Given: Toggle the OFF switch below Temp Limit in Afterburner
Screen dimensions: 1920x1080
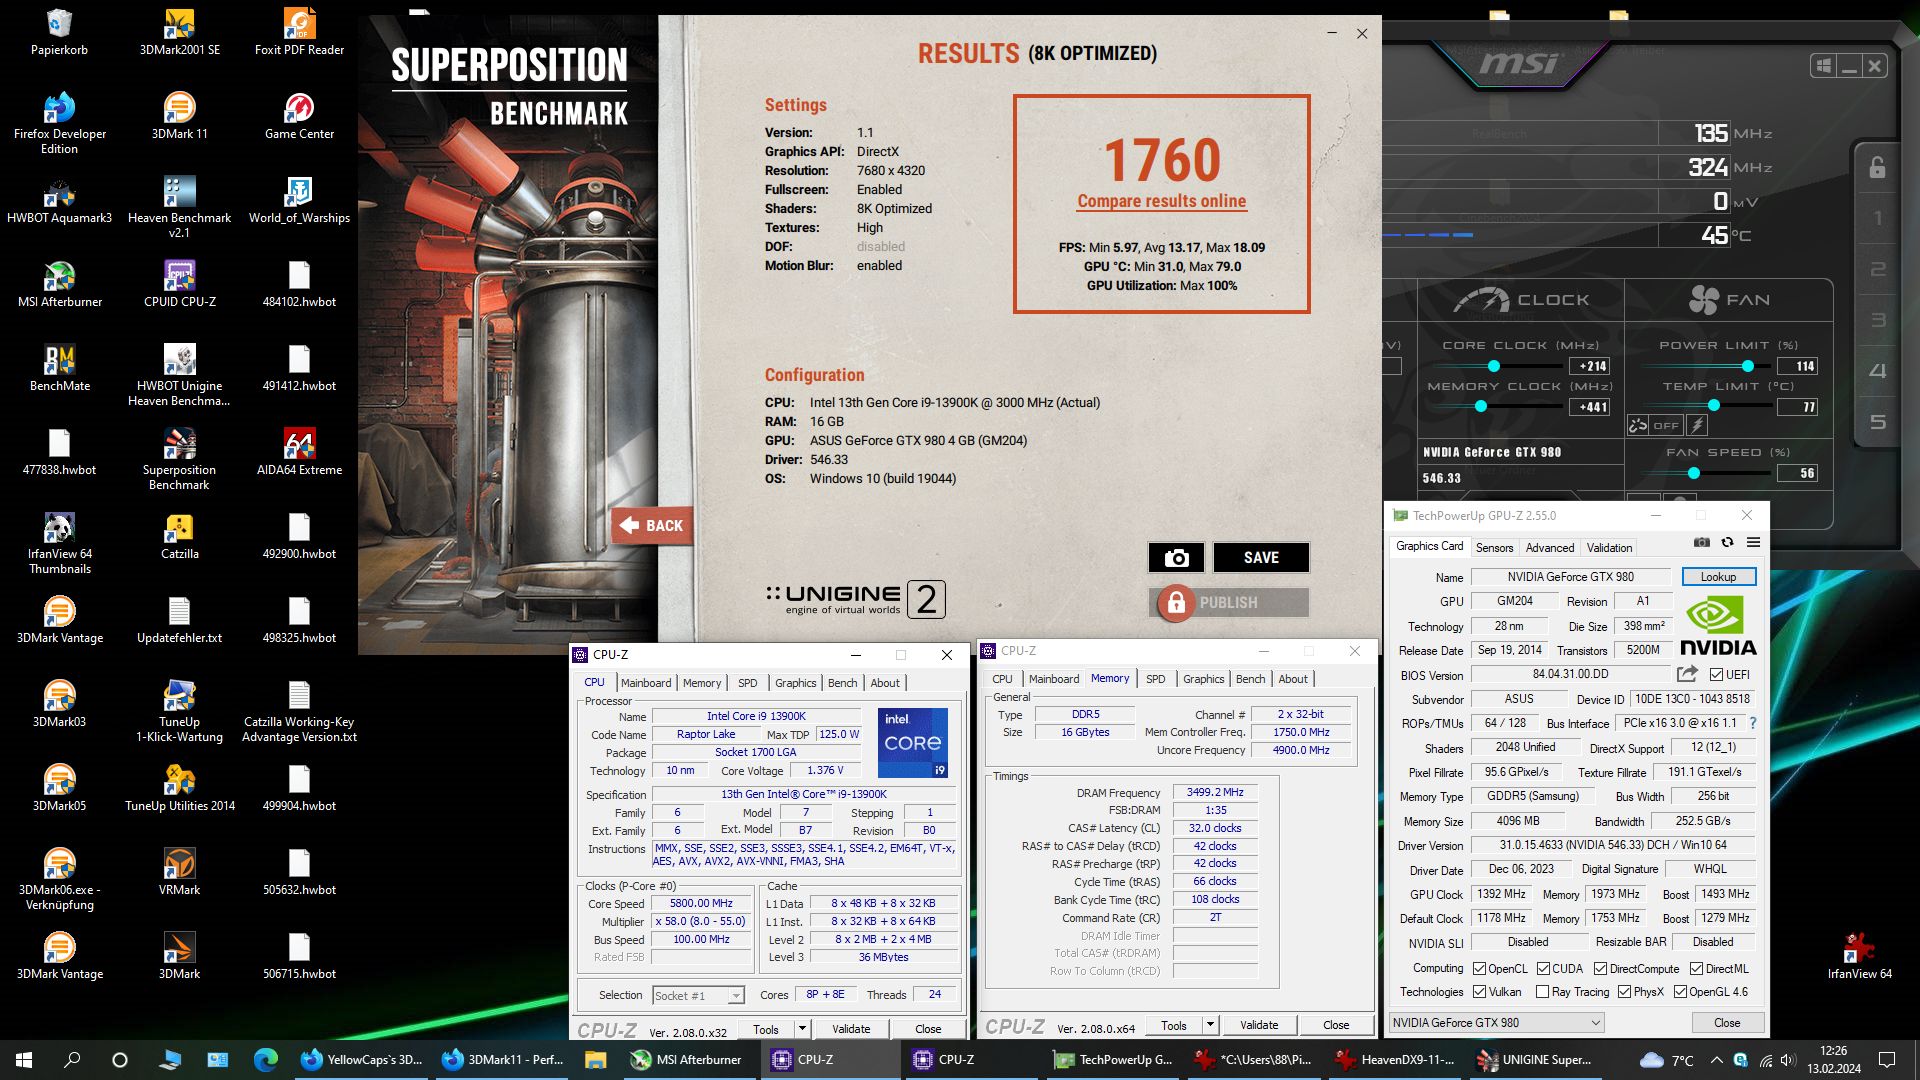Looking at the screenshot, I should point(1666,425).
